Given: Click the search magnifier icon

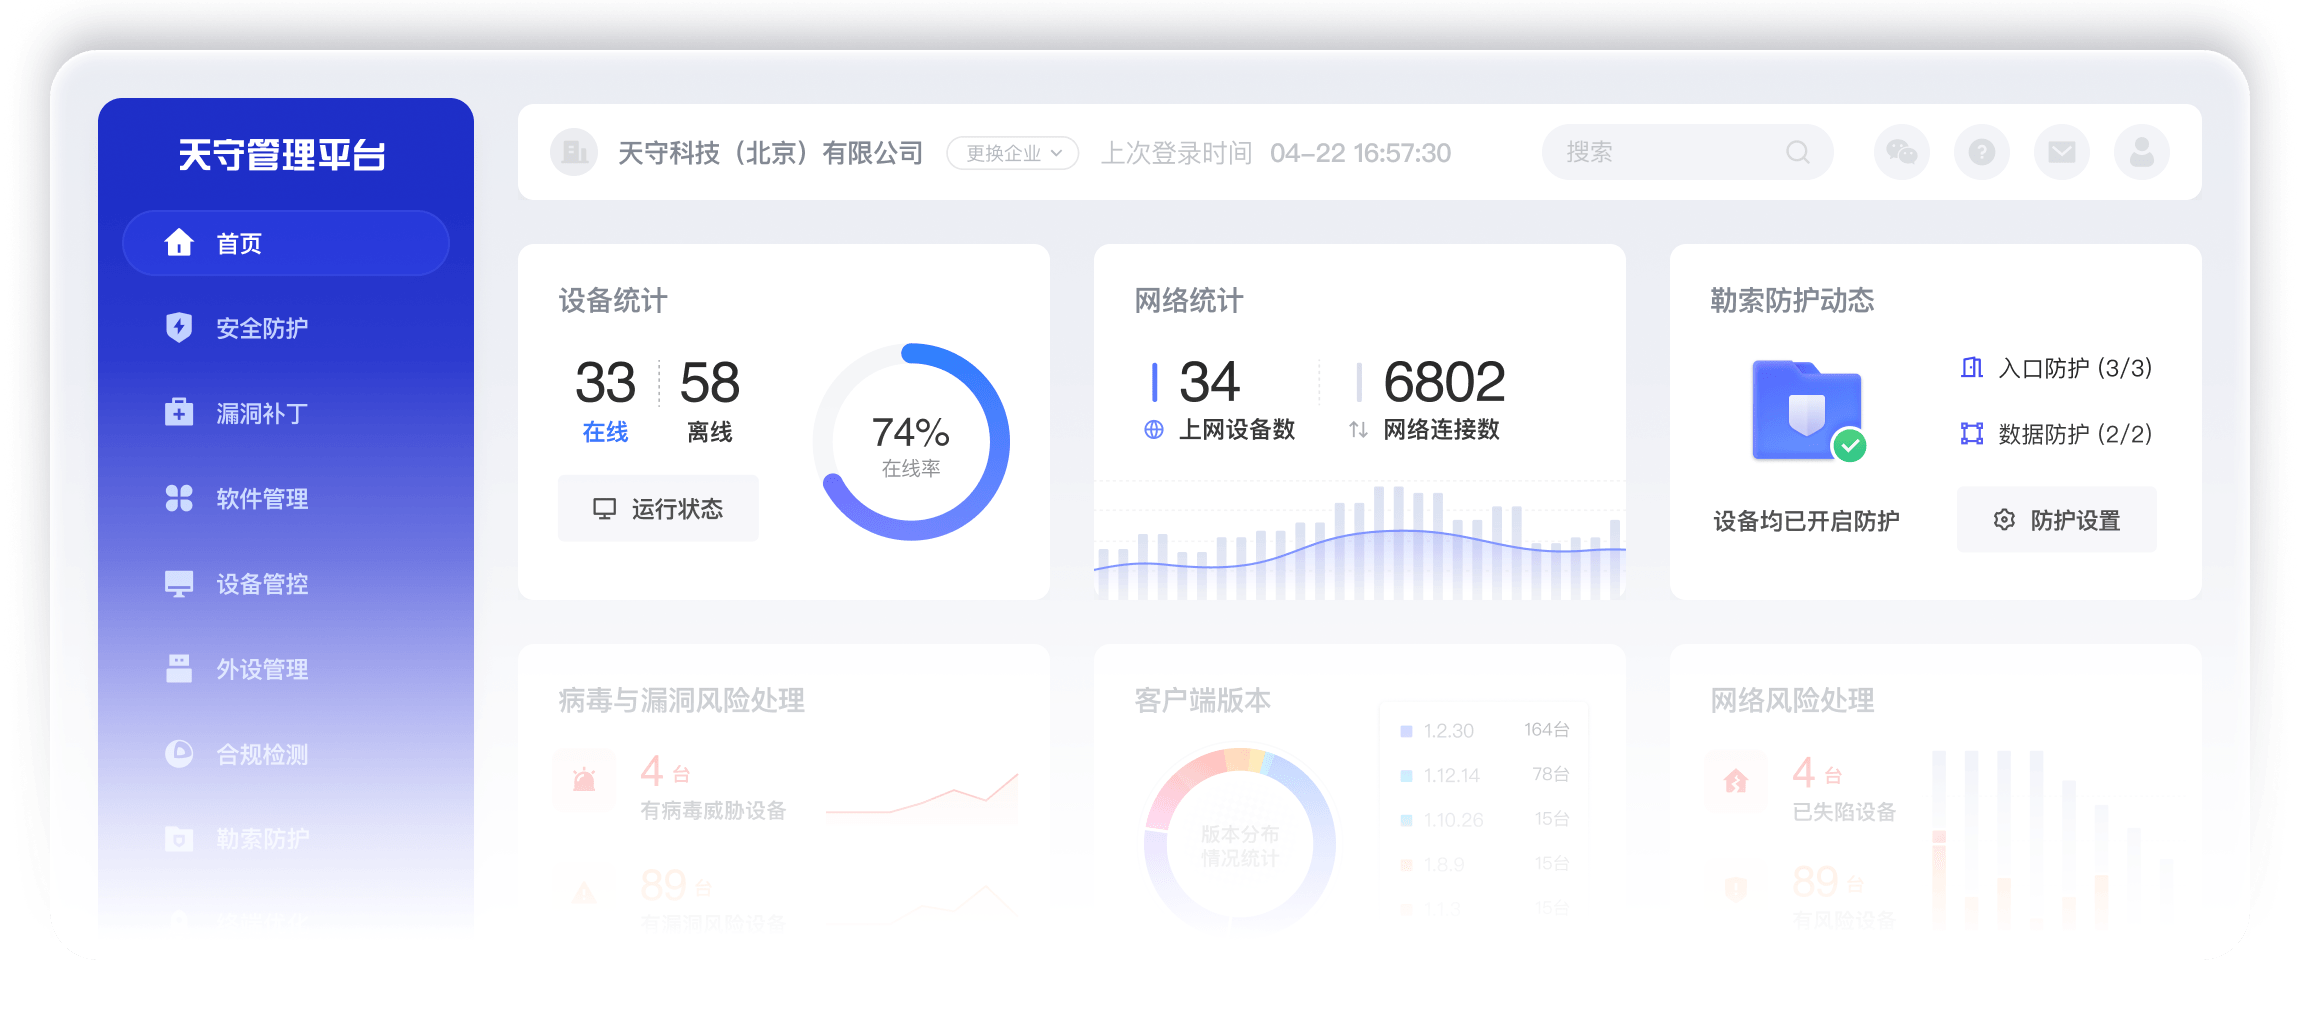Looking at the screenshot, I should coord(1798,152).
